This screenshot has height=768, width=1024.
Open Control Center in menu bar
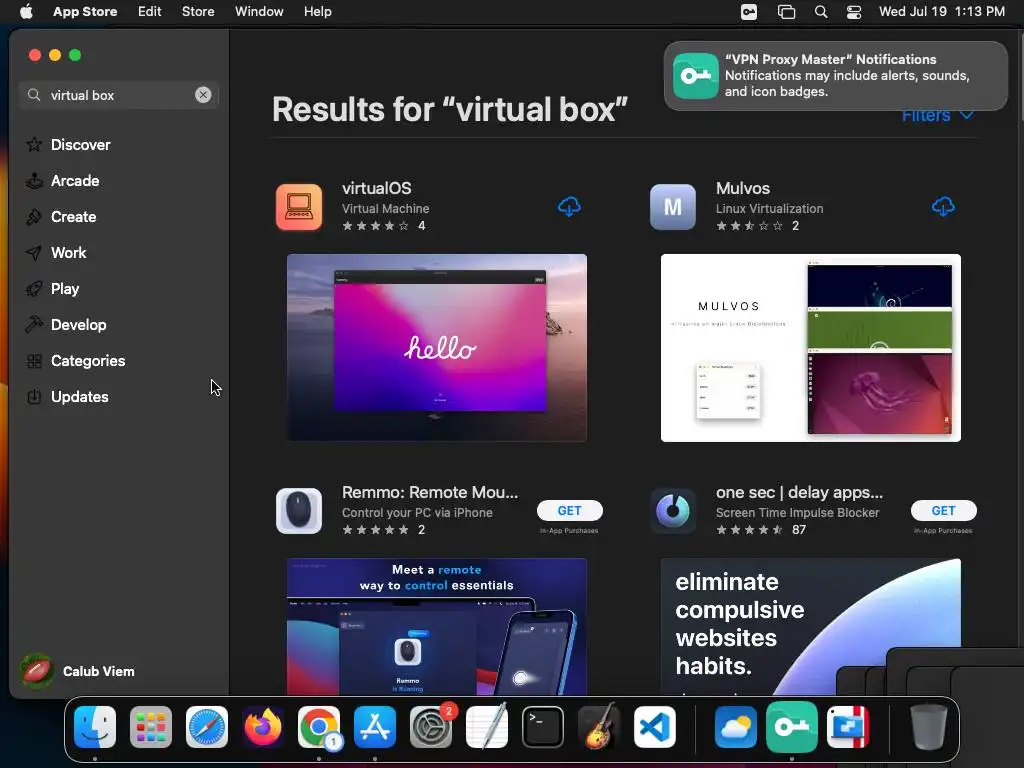tap(854, 12)
